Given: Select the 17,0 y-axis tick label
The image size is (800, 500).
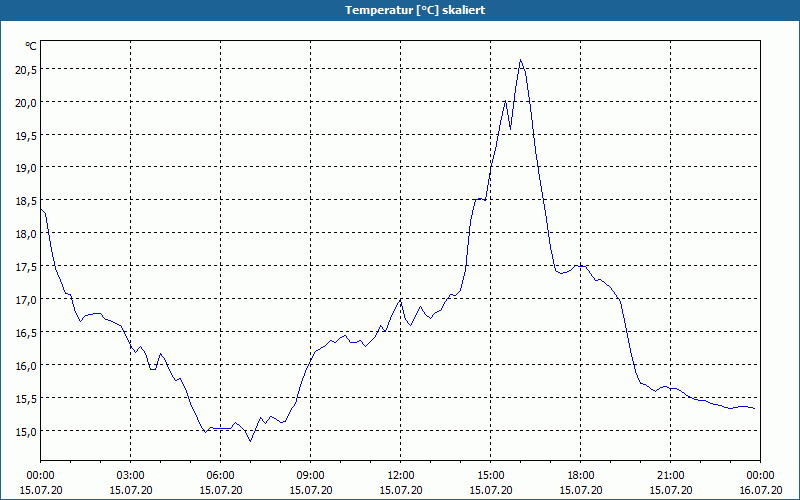Looking at the screenshot, I should coord(26,301).
